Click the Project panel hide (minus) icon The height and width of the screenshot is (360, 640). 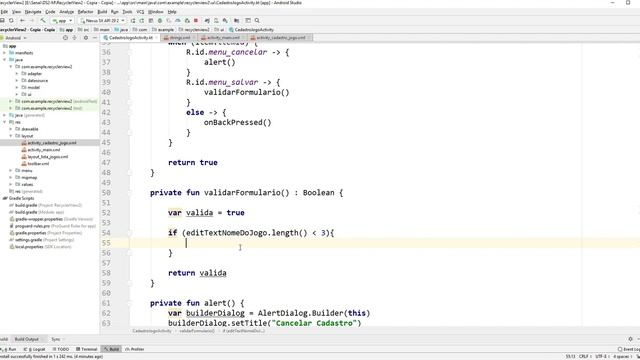(95, 38)
